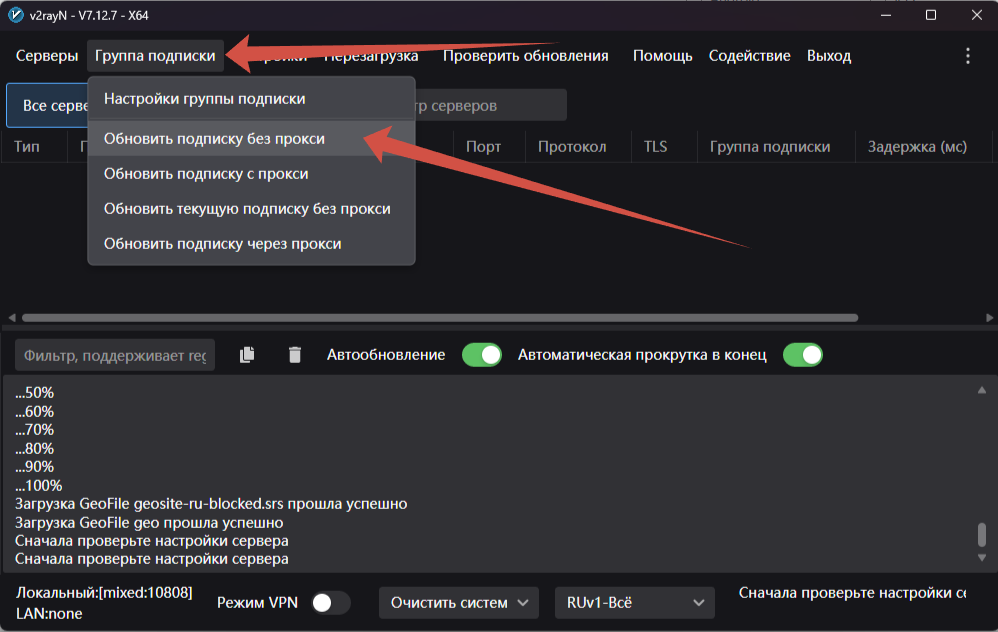Clear the log with the trash icon
The image size is (998, 632).
tap(295, 355)
